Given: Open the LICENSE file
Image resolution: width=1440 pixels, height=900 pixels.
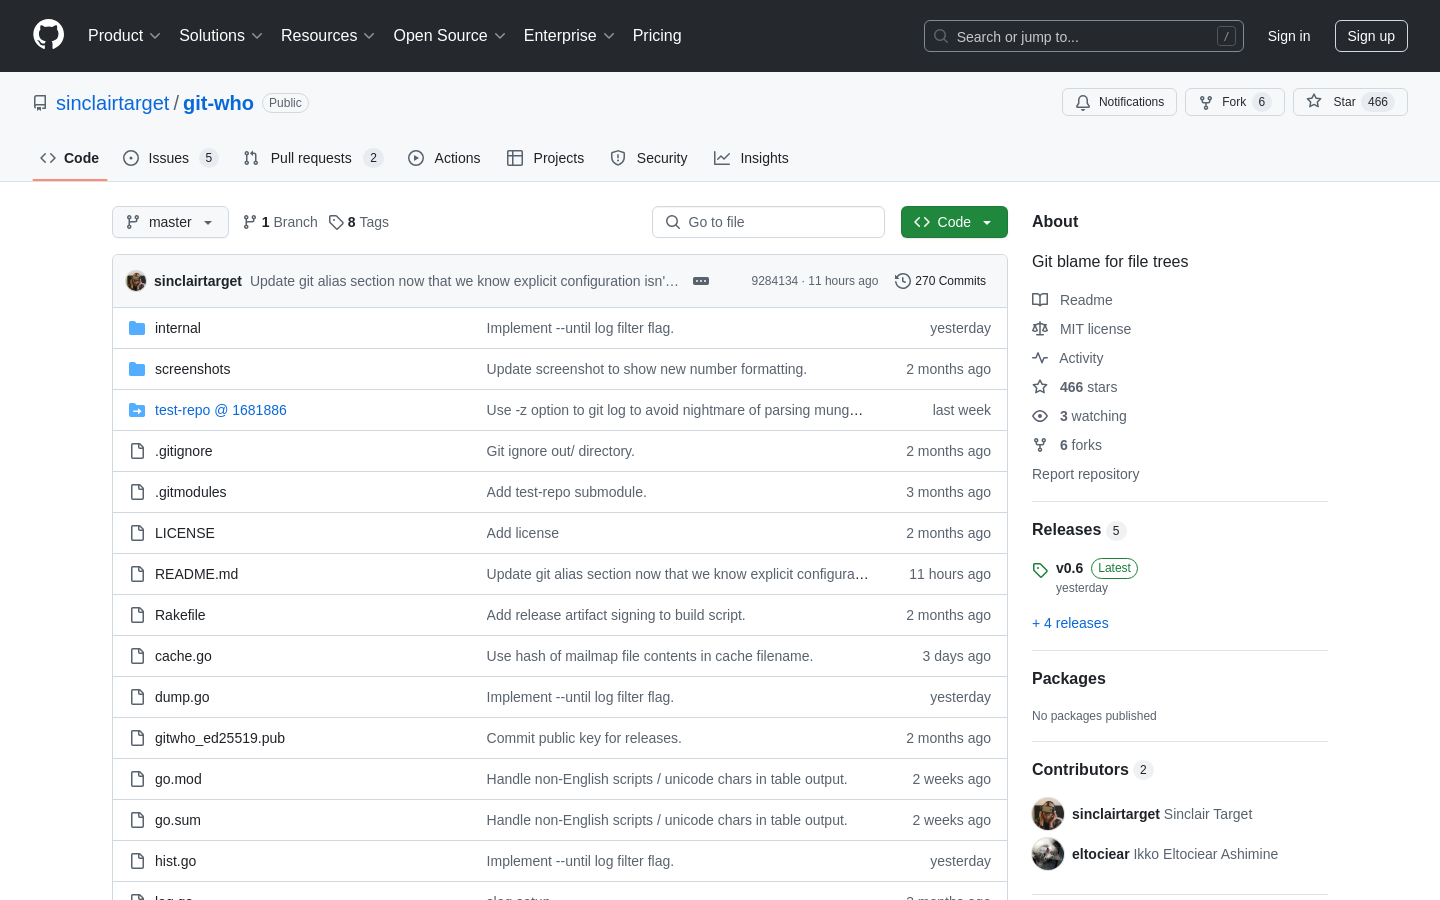Looking at the screenshot, I should click(185, 533).
